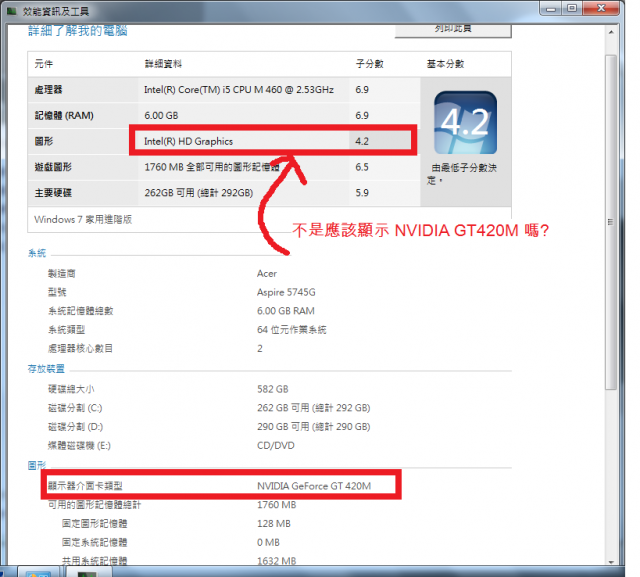
Task: Click the 6.00 GB memory detail cell
Action: (161, 115)
